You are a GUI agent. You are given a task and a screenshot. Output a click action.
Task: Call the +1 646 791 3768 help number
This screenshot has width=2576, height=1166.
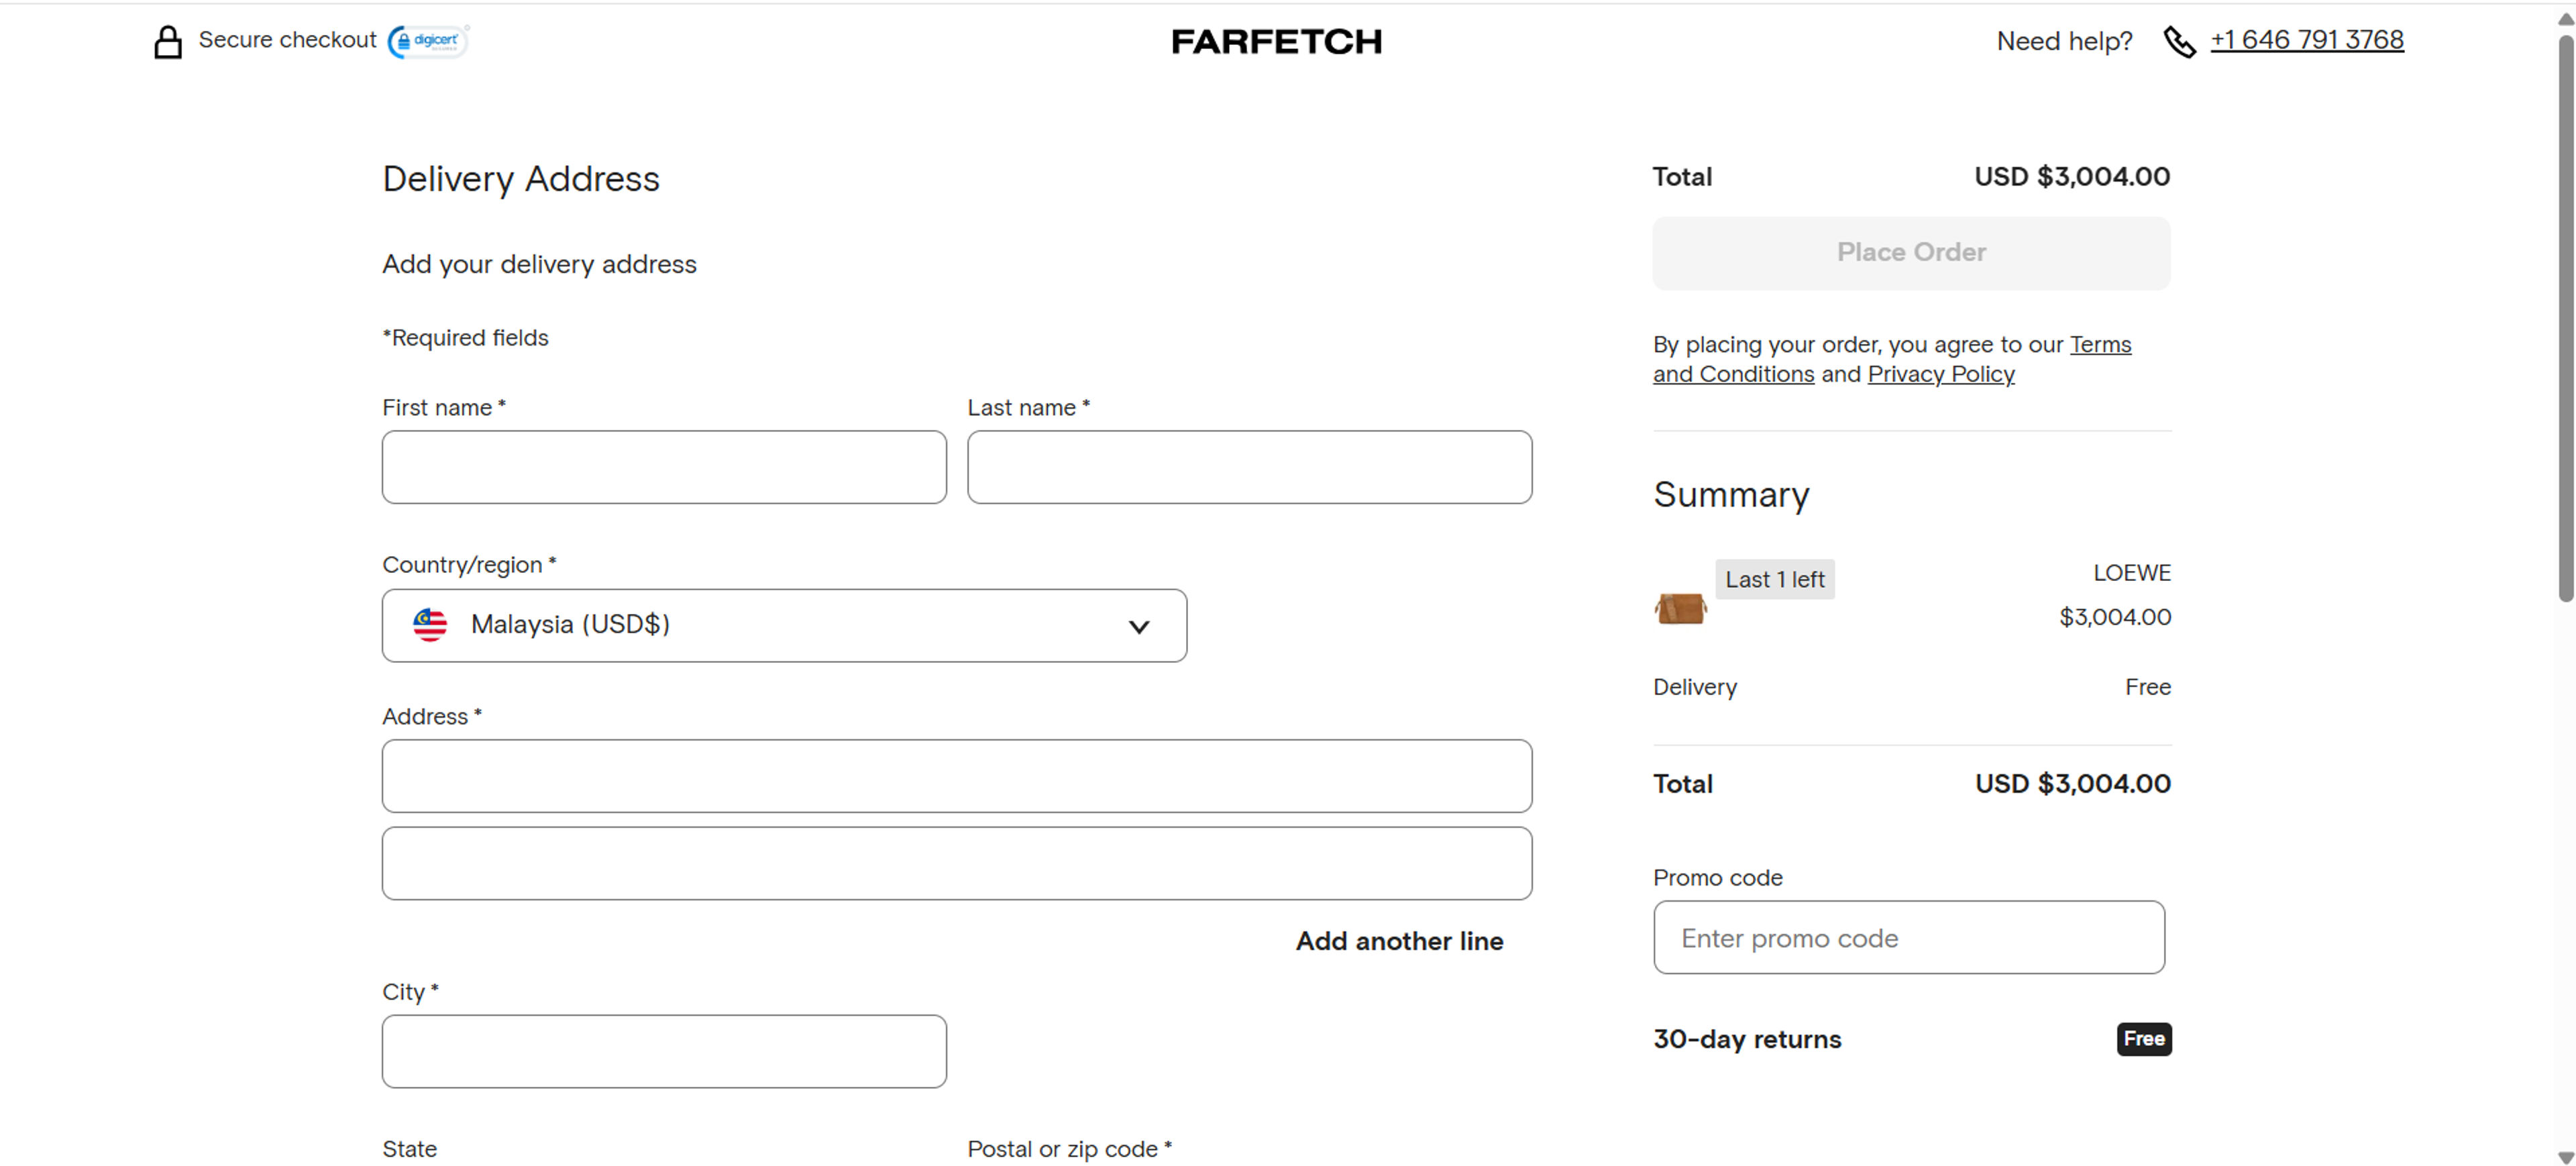coord(2306,40)
